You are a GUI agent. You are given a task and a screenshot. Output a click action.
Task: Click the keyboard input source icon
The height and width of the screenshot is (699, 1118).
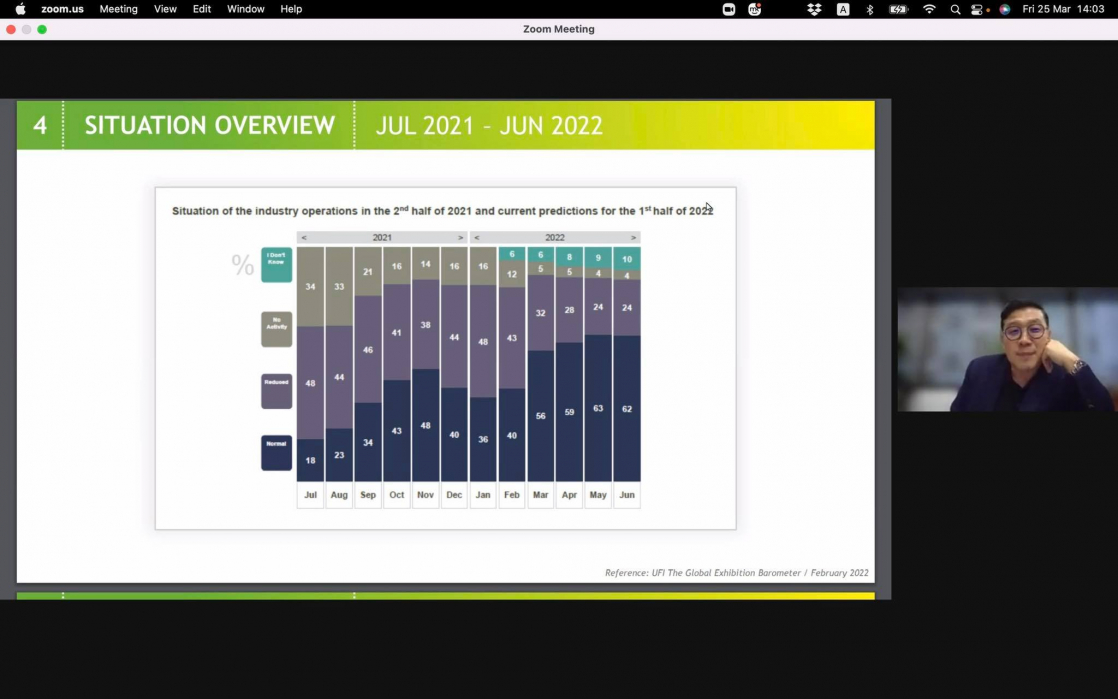click(x=843, y=9)
